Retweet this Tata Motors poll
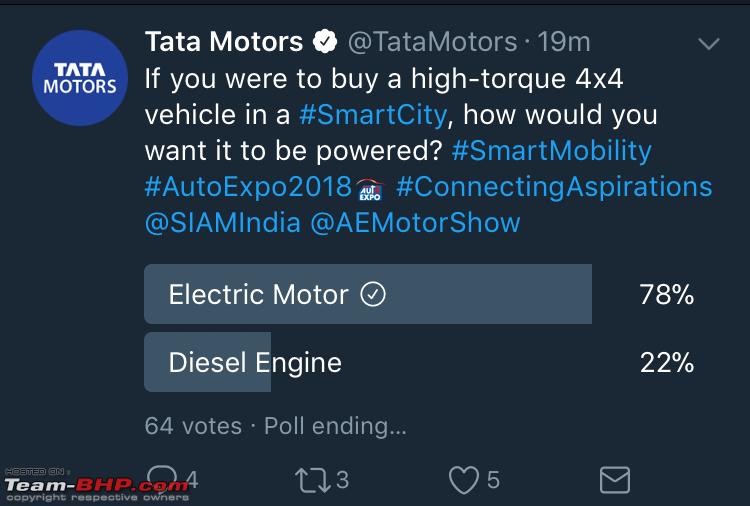Image resolution: width=750 pixels, height=506 pixels. click(313, 480)
